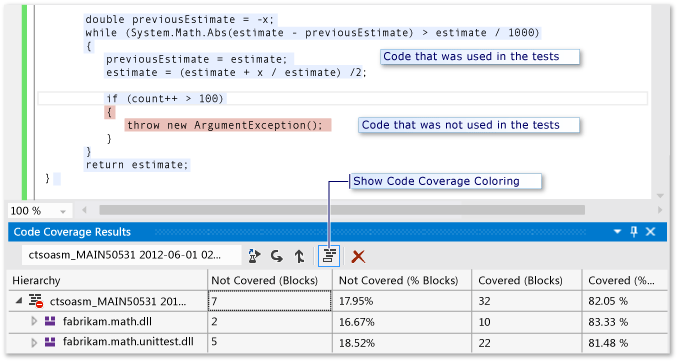Expand the fabrikam.math.dll node
678x362 pixels.
(x=34, y=321)
